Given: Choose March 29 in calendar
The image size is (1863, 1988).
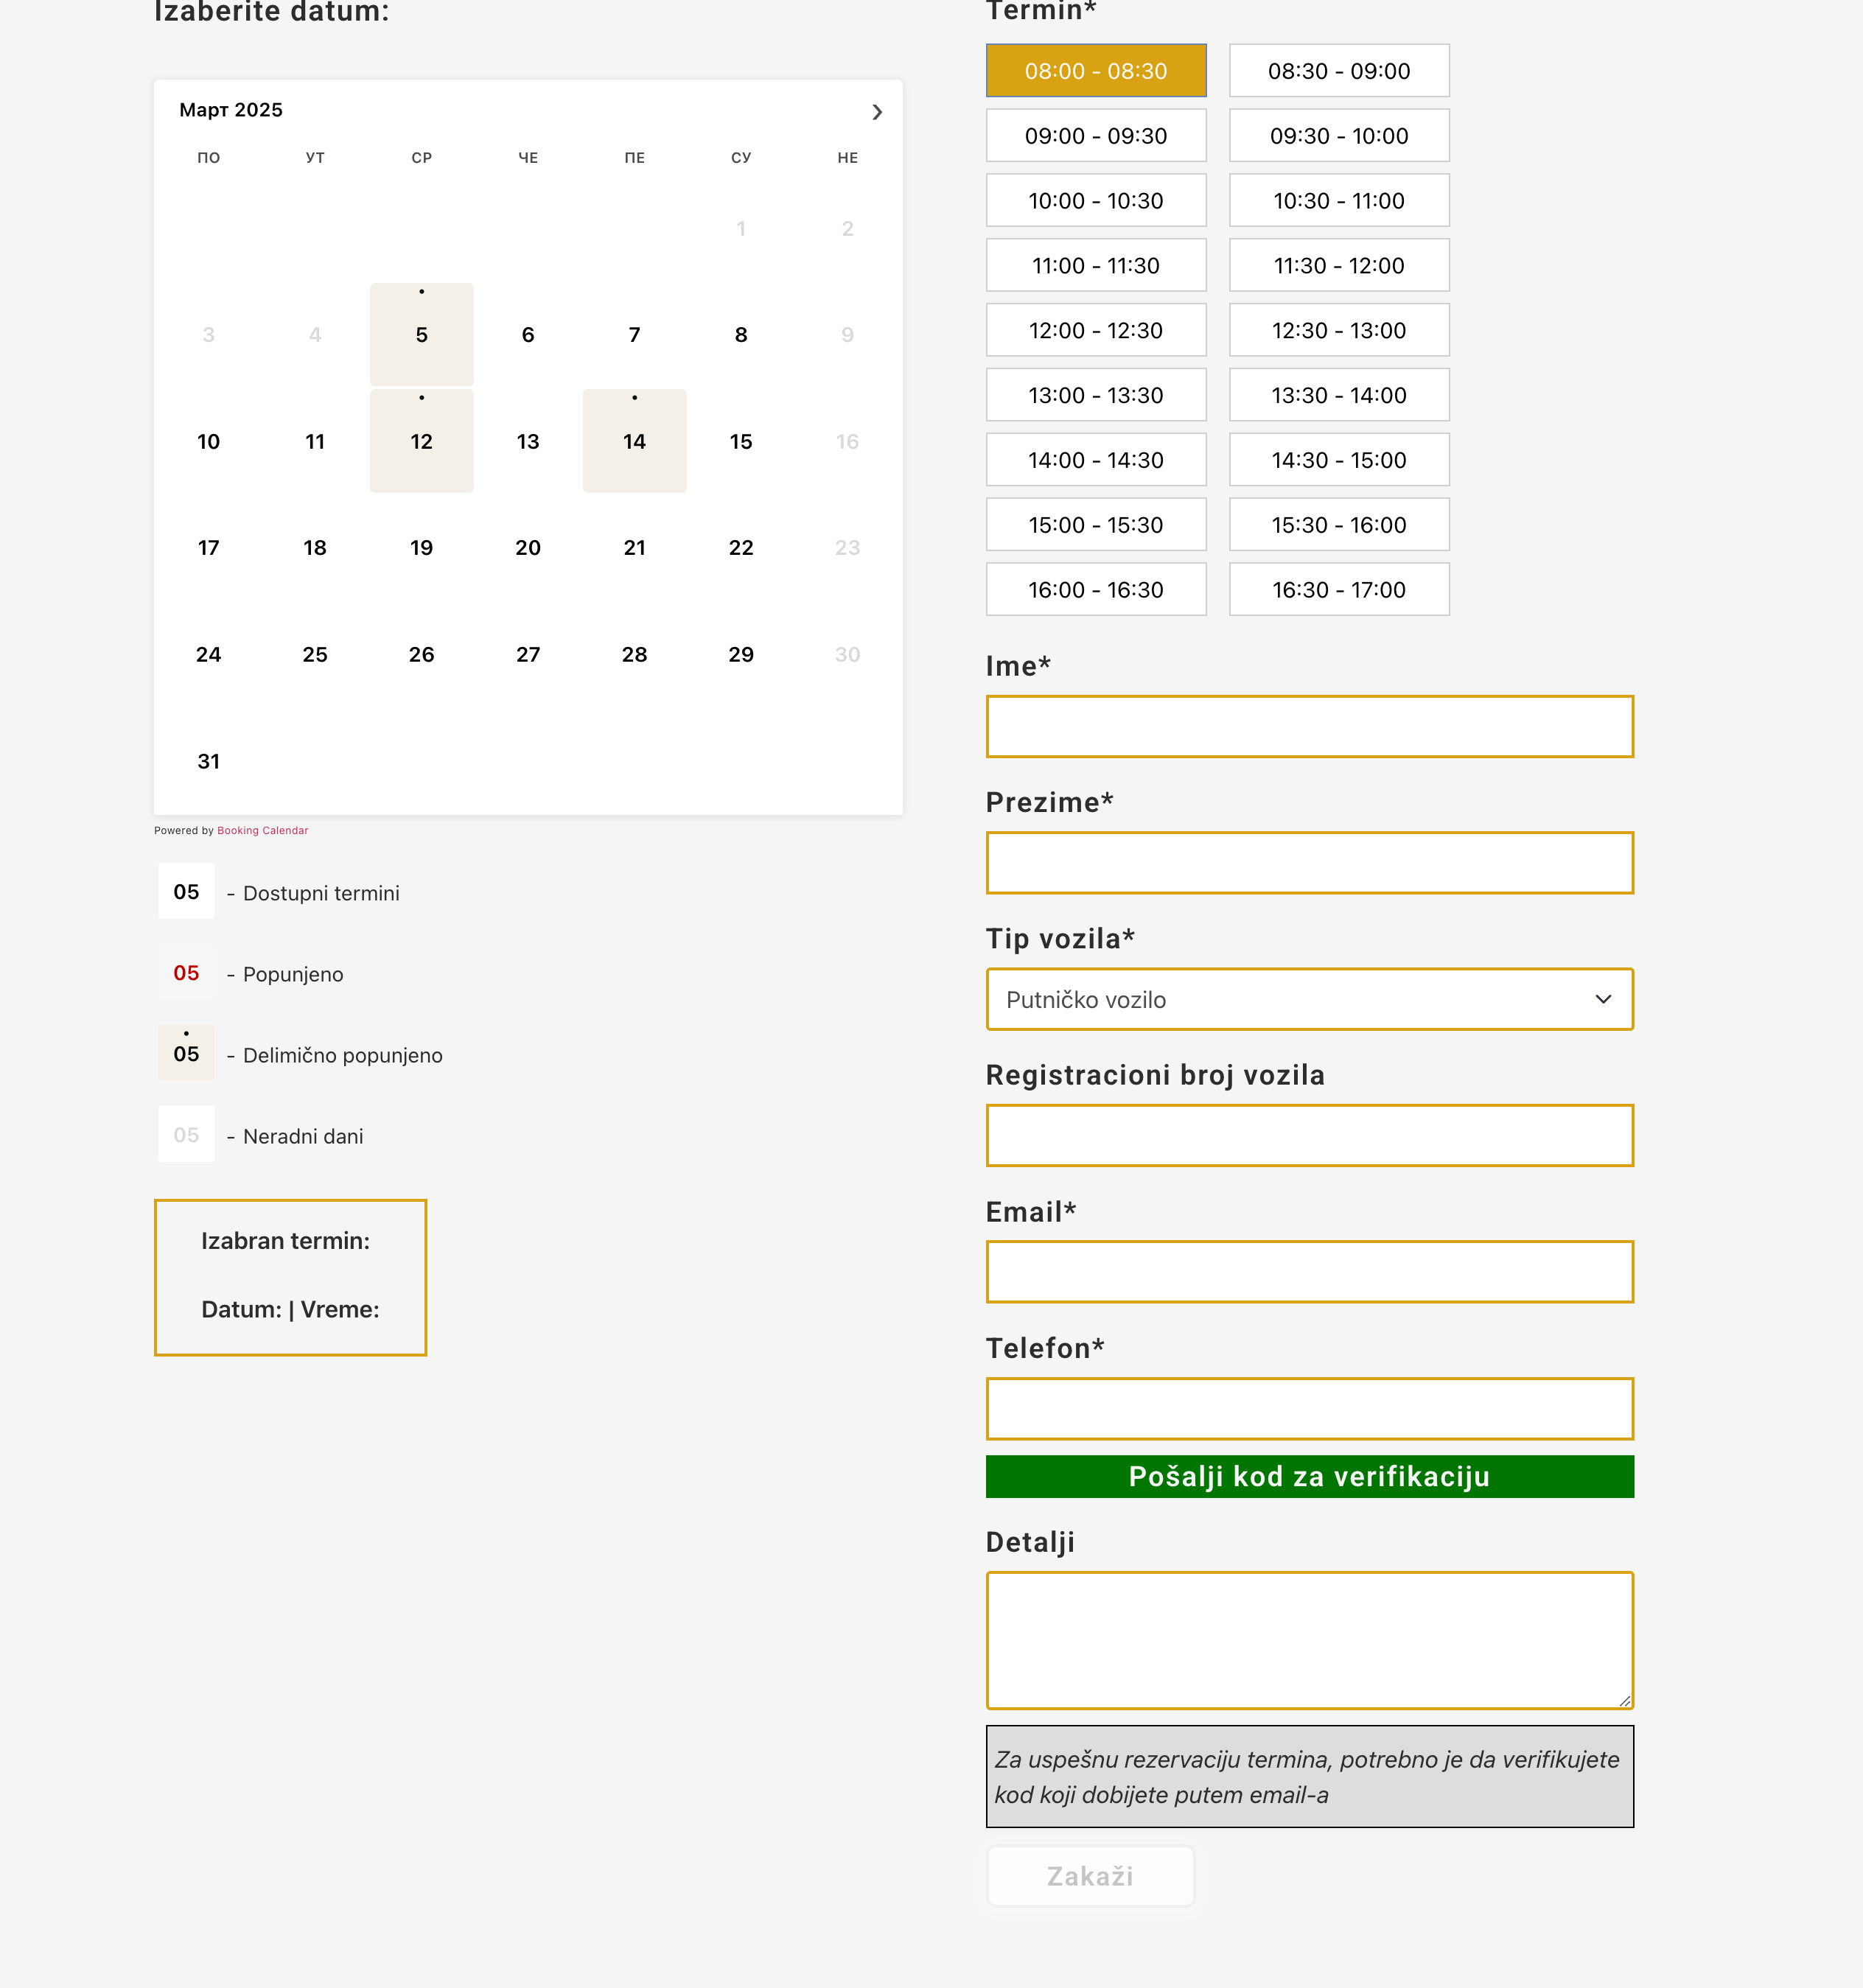Looking at the screenshot, I should [741, 655].
